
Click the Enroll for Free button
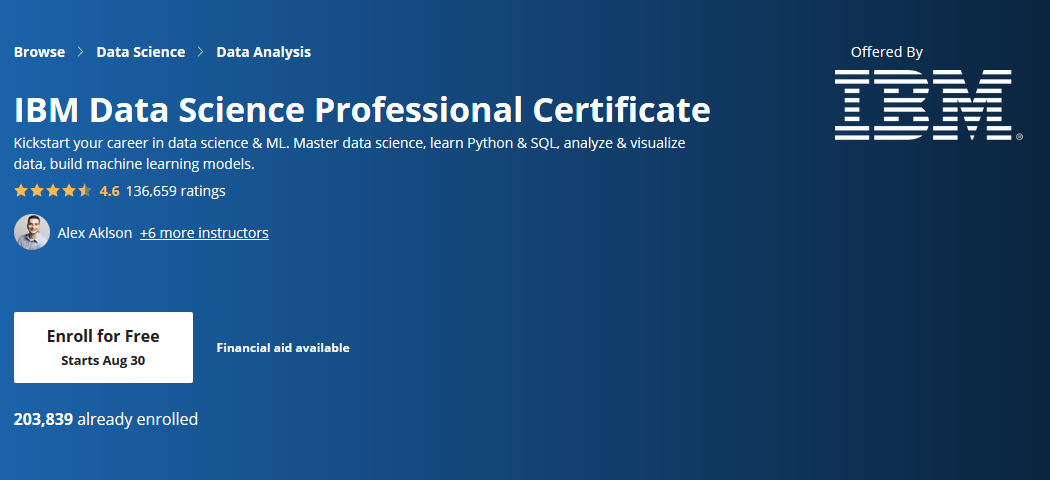[x=103, y=347]
